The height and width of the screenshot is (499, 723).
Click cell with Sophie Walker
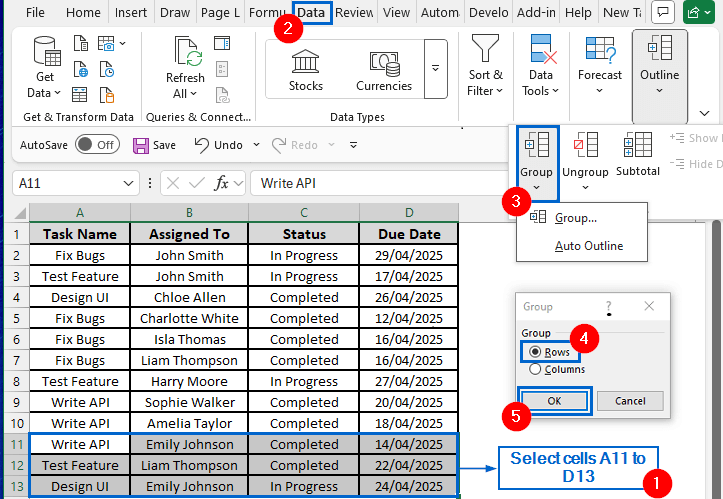tap(190, 403)
